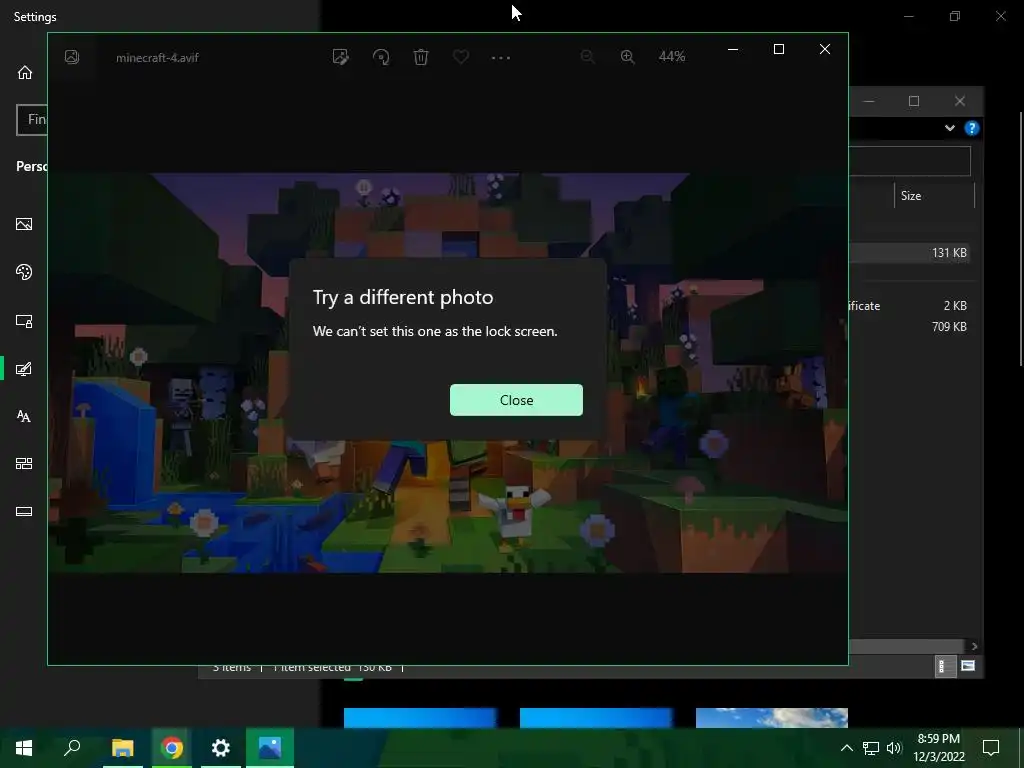The width and height of the screenshot is (1024, 768).
Task: Choose the first blue lock screen thumbnail
Action: [420, 717]
